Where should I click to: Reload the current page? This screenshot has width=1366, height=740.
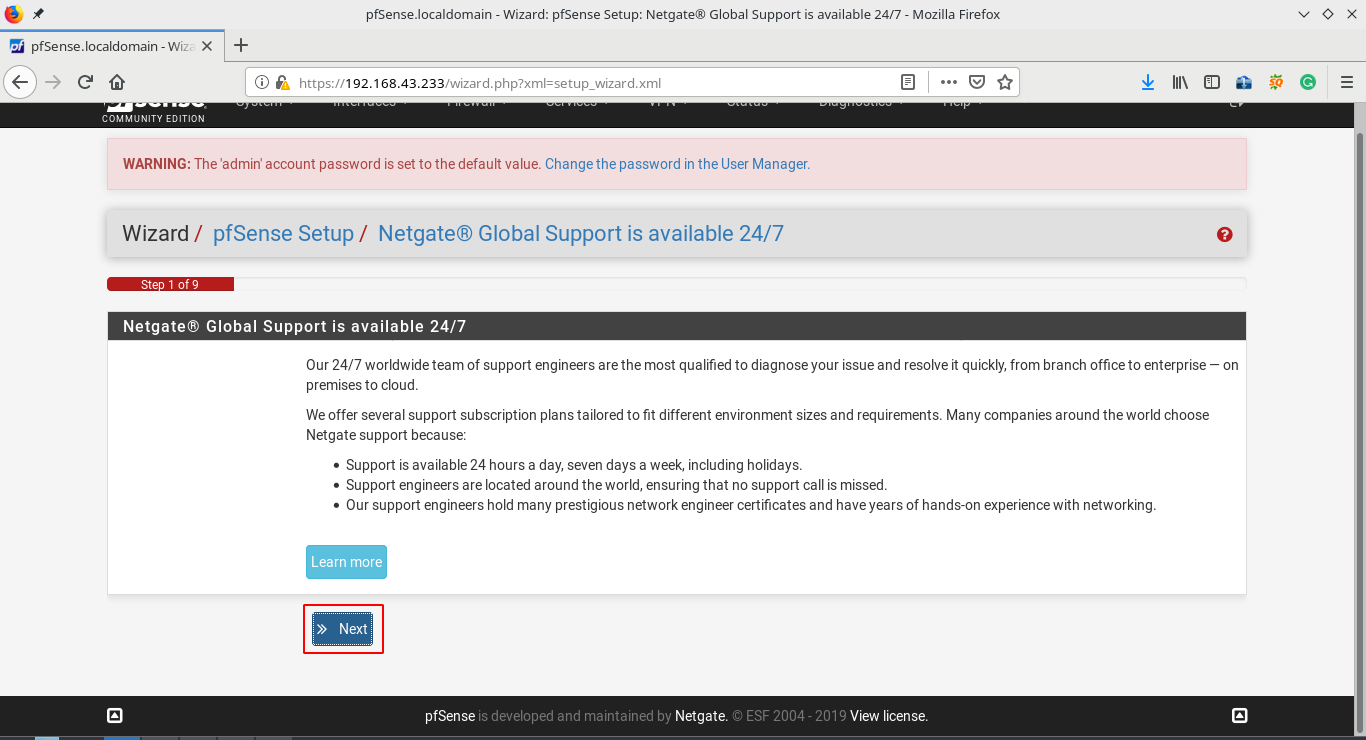point(85,82)
